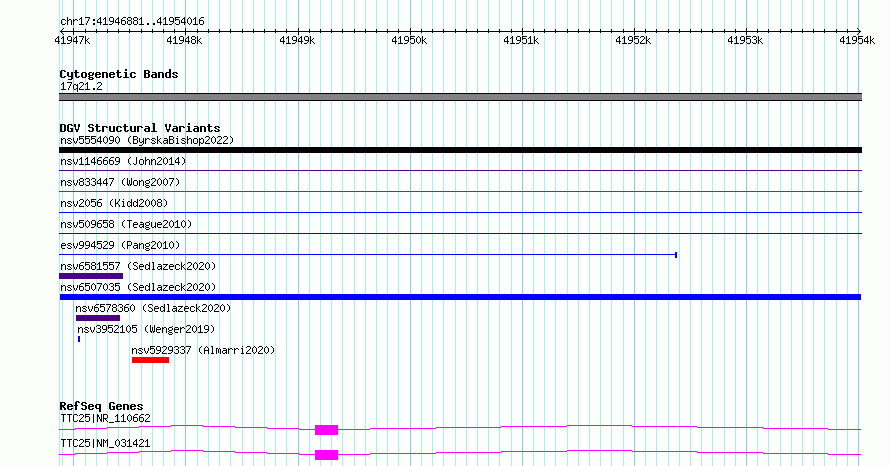Open variant nsv6507035 (Sedlazeck2020) label
Screen dimensions: 890x466
tap(138, 287)
